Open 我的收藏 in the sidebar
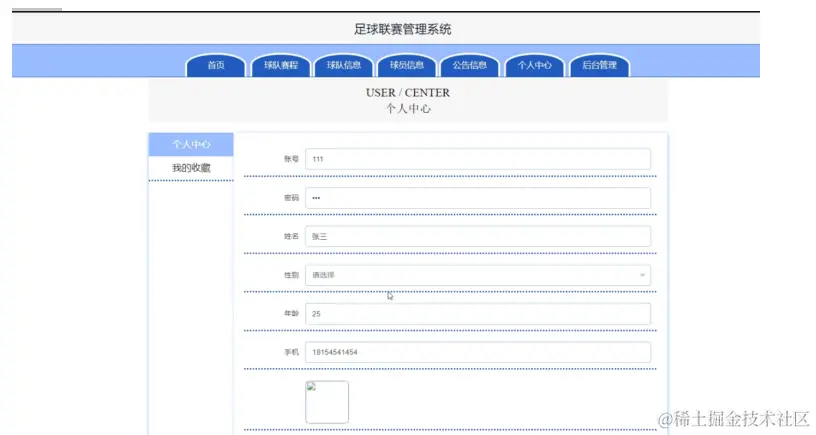 tap(191, 168)
